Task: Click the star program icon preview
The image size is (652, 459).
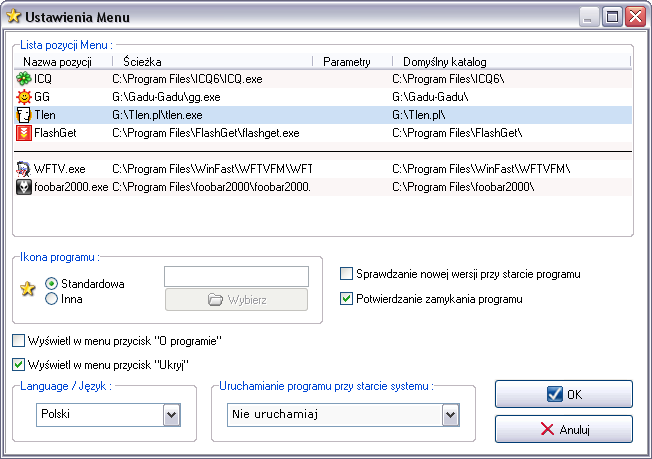Action: (x=28, y=291)
